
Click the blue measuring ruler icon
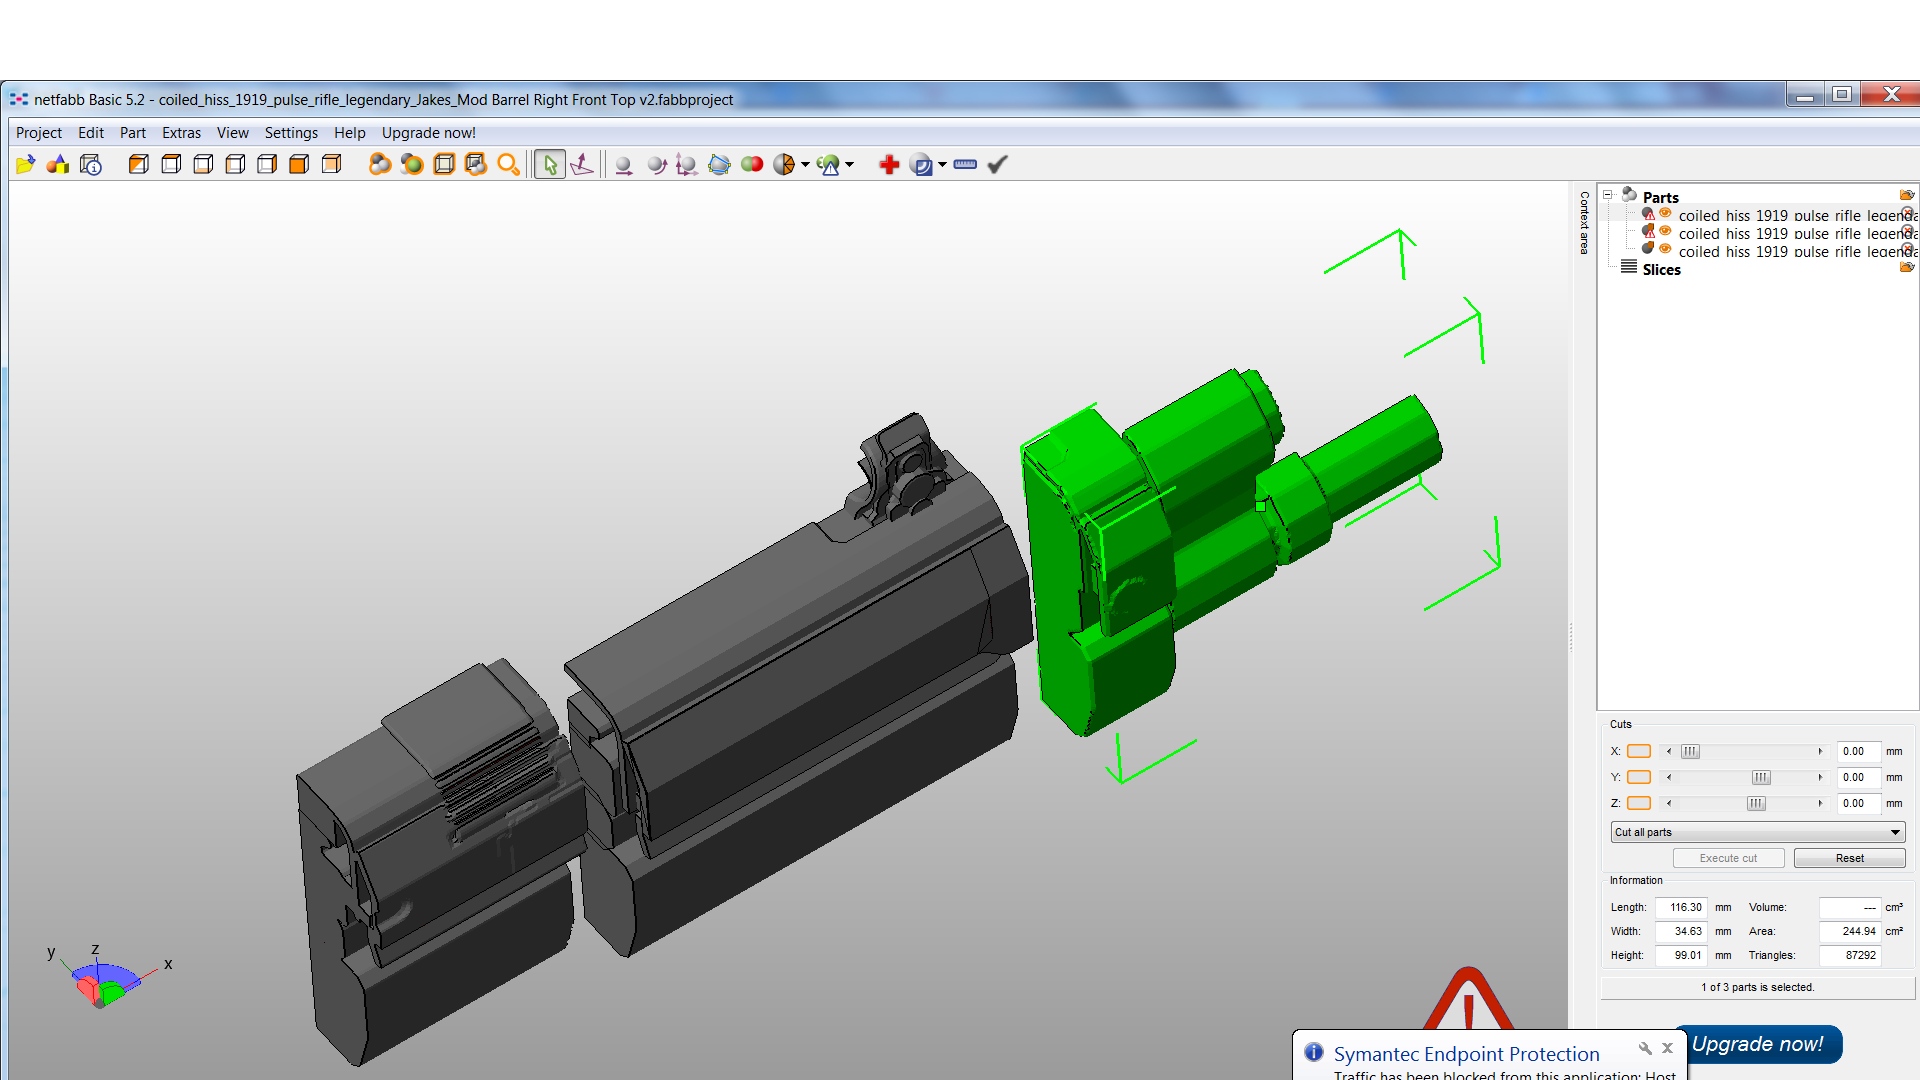[965, 165]
